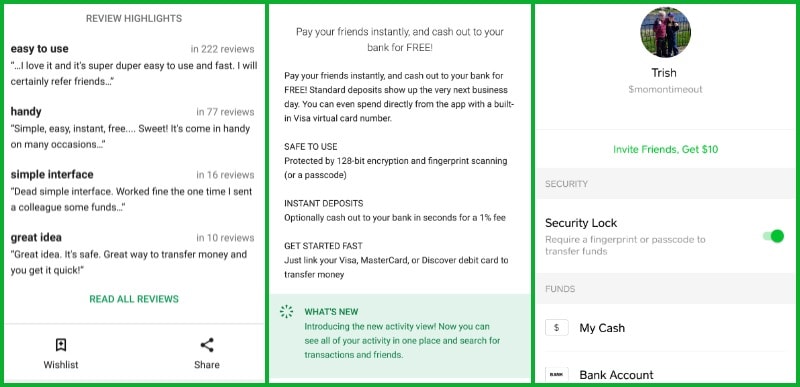This screenshot has height=387, width=800.
Task: Select the 'handy' review highlight
Action: coord(133,128)
